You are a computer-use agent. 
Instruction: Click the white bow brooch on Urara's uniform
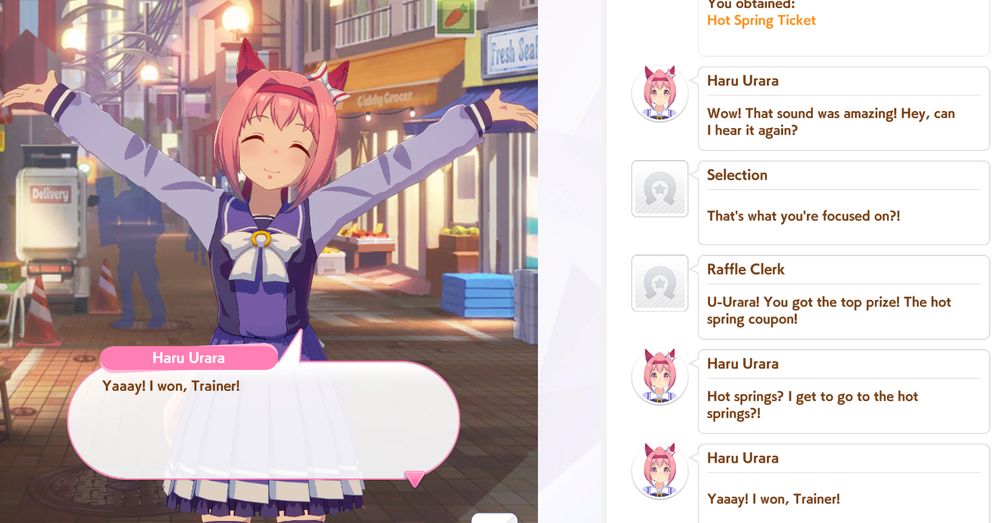pyautogui.click(x=260, y=251)
